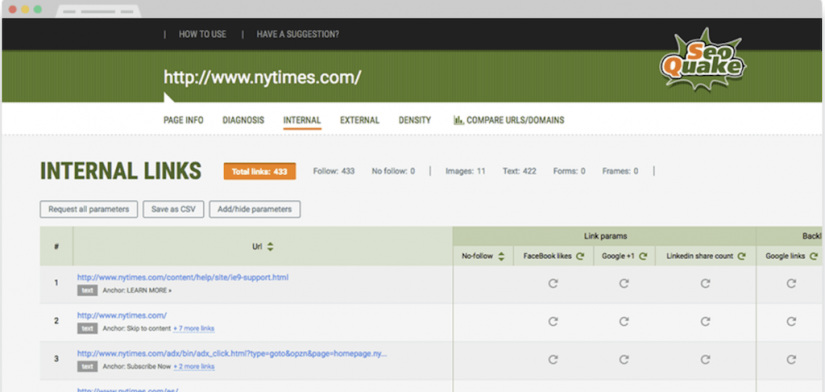This screenshot has height=392, width=825.
Task: Load Google +1 for adx_click.html row
Action: pyautogui.click(x=624, y=359)
